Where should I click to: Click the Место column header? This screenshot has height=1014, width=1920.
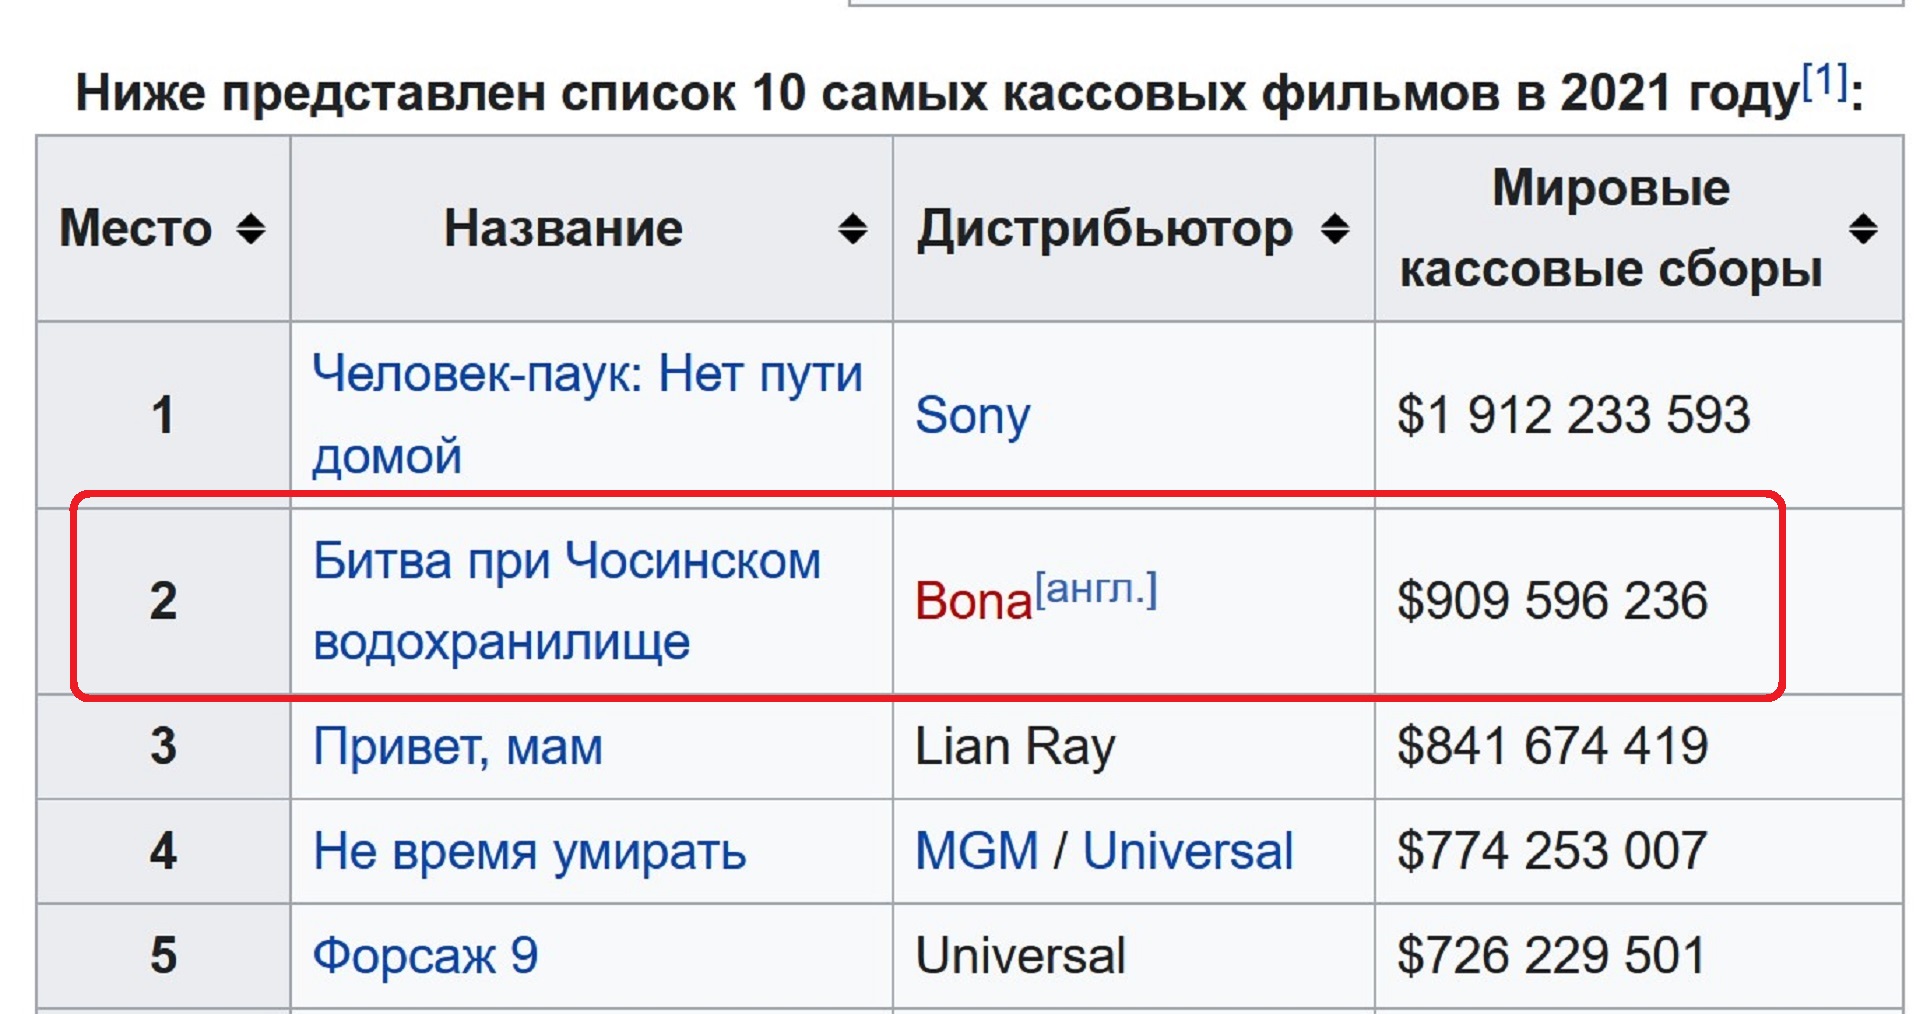coord(136,229)
